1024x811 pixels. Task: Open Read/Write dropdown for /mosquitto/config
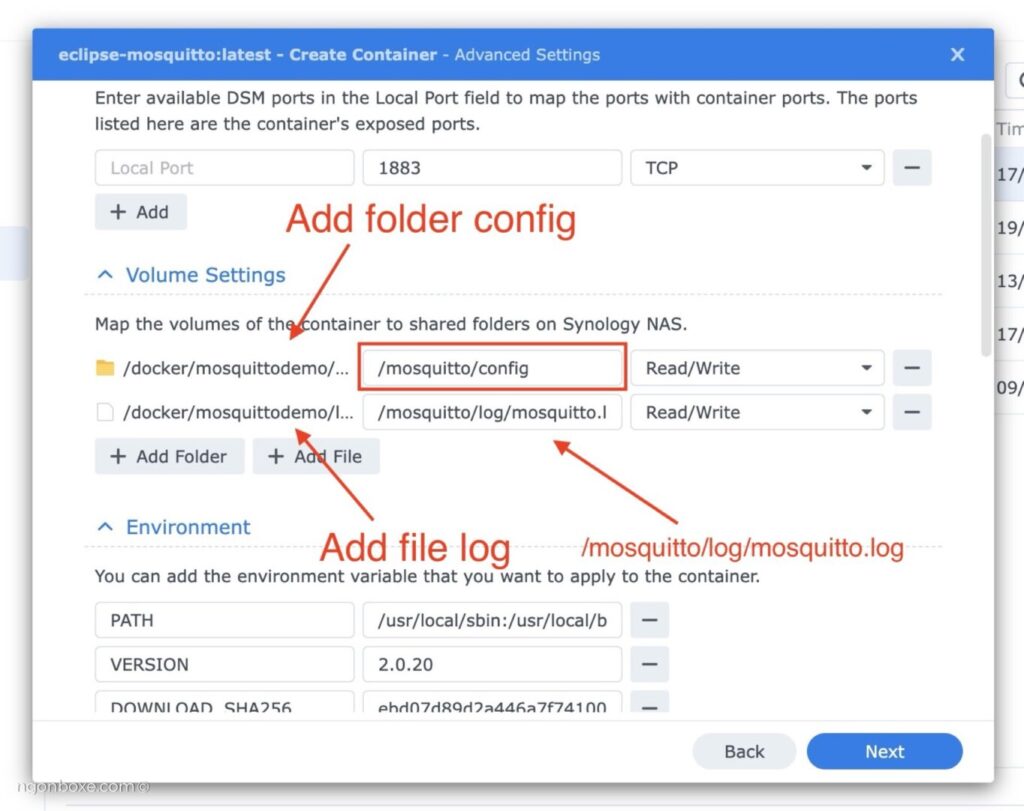click(757, 368)
